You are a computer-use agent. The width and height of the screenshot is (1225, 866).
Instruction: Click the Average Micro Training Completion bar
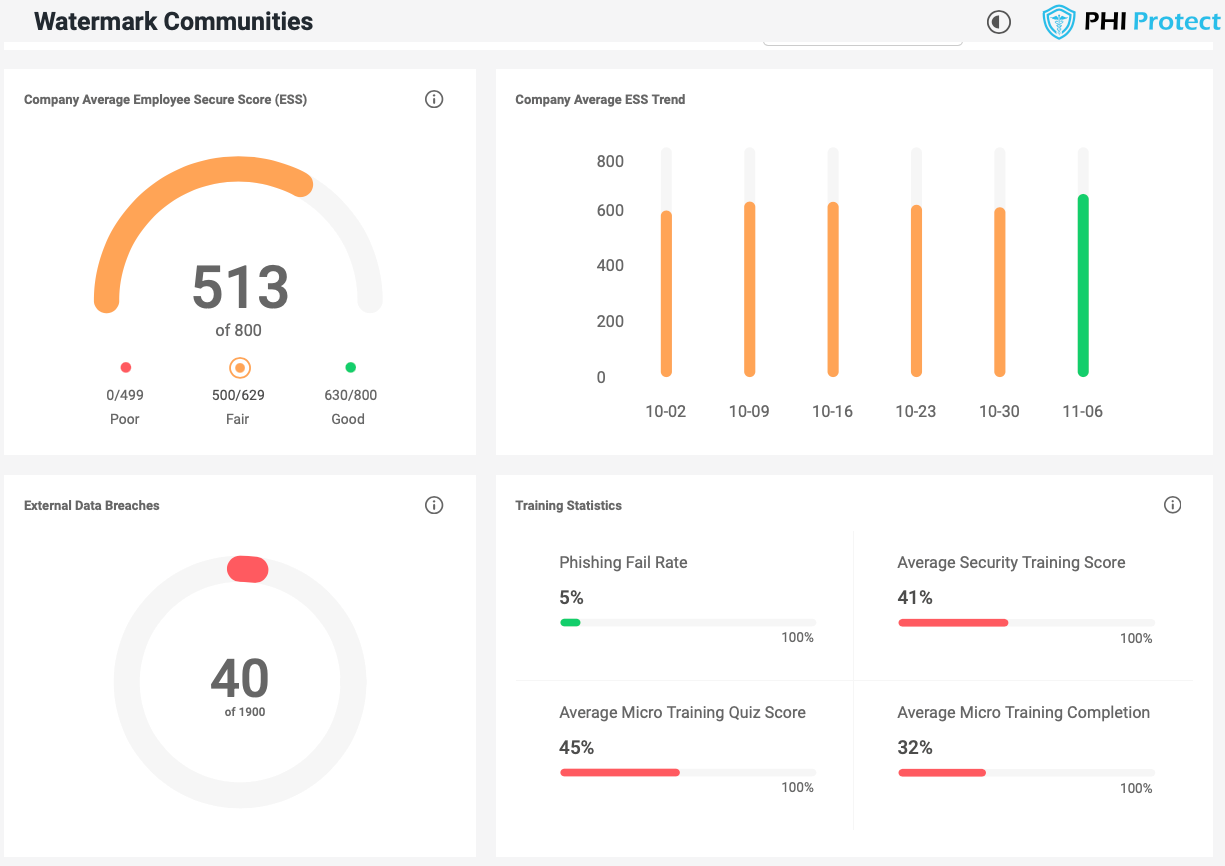tap(1026, 773)
